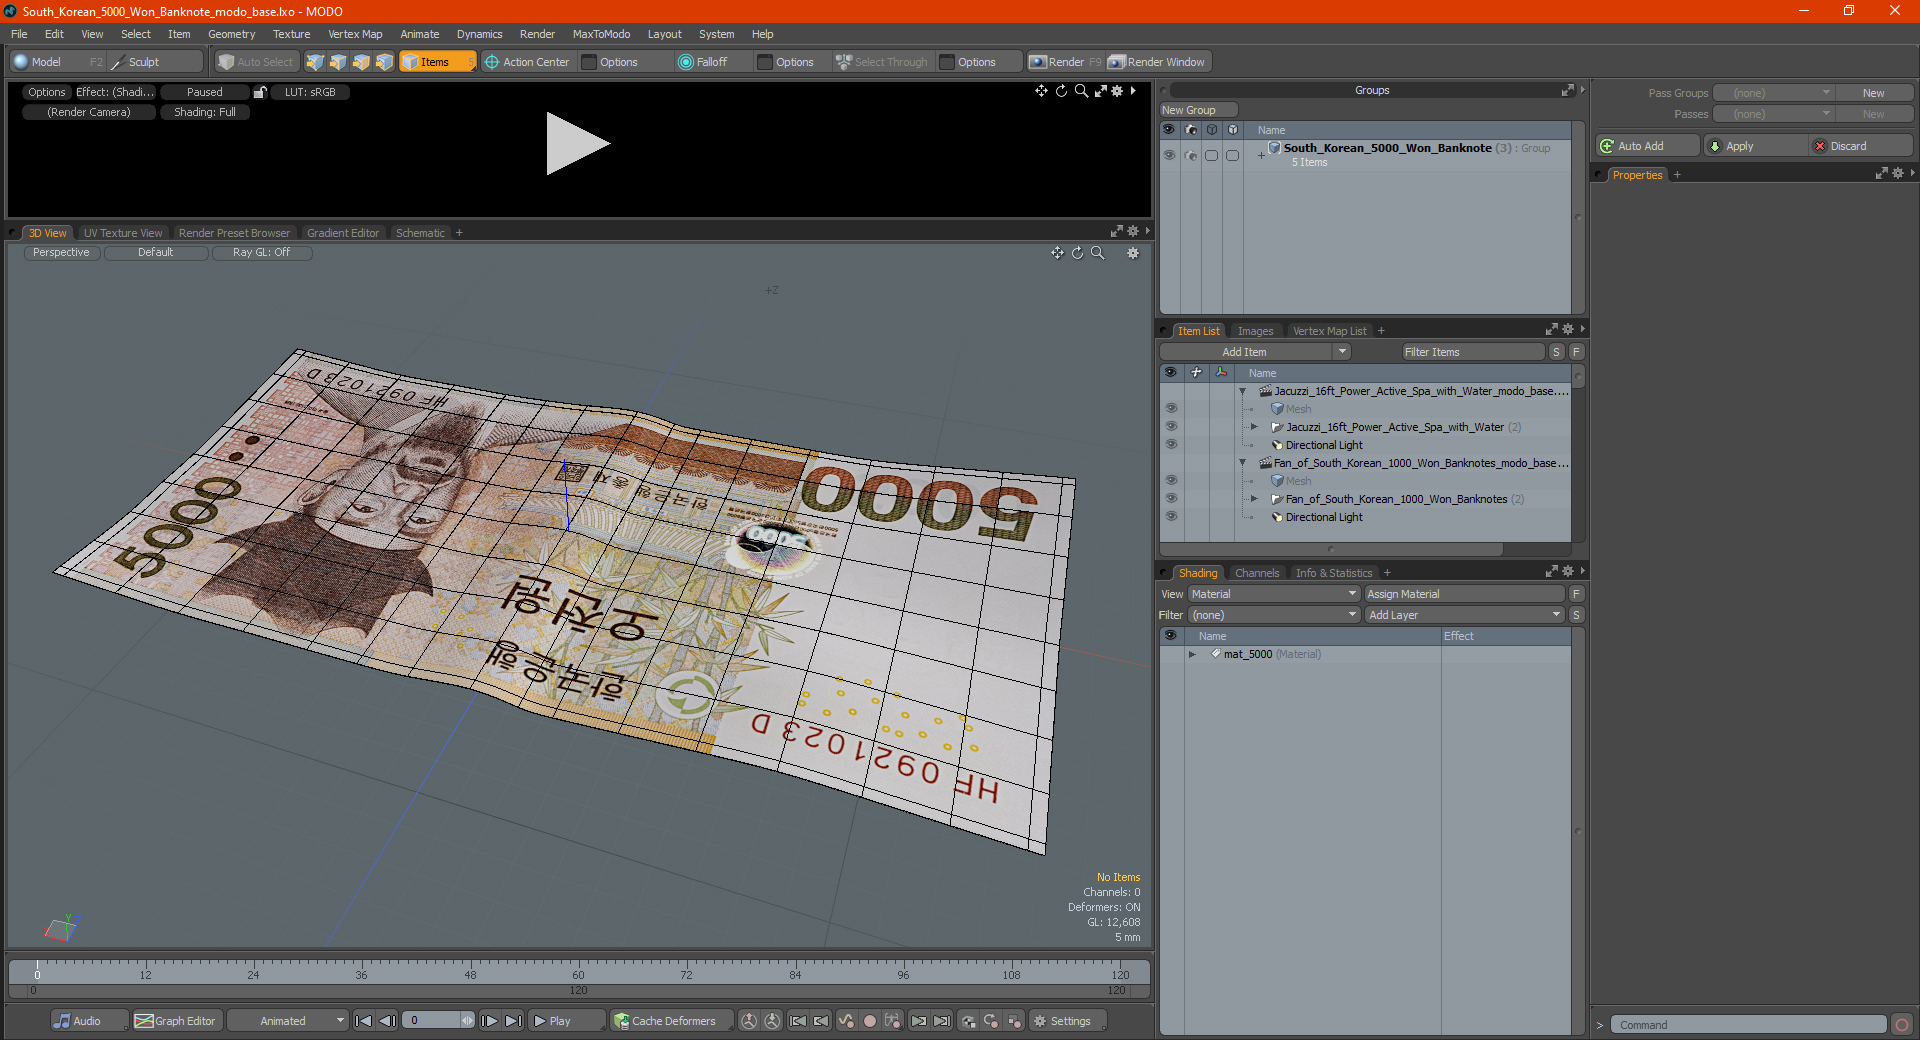
Task: Open Shading panel gear options icon
Action: tap(1567, 572)
